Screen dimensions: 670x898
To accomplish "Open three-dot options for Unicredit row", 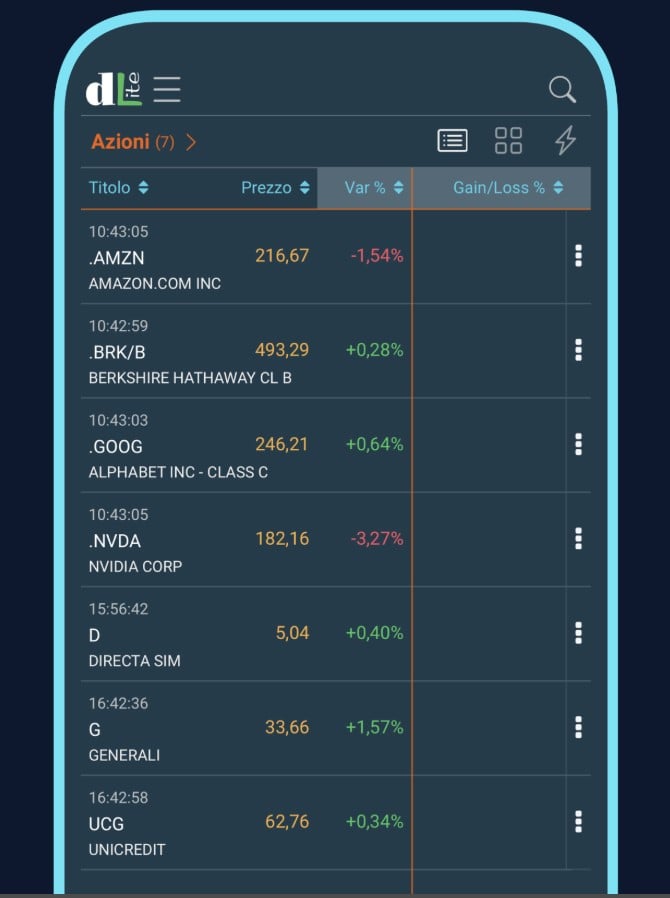I will click(x=578, y=822).
